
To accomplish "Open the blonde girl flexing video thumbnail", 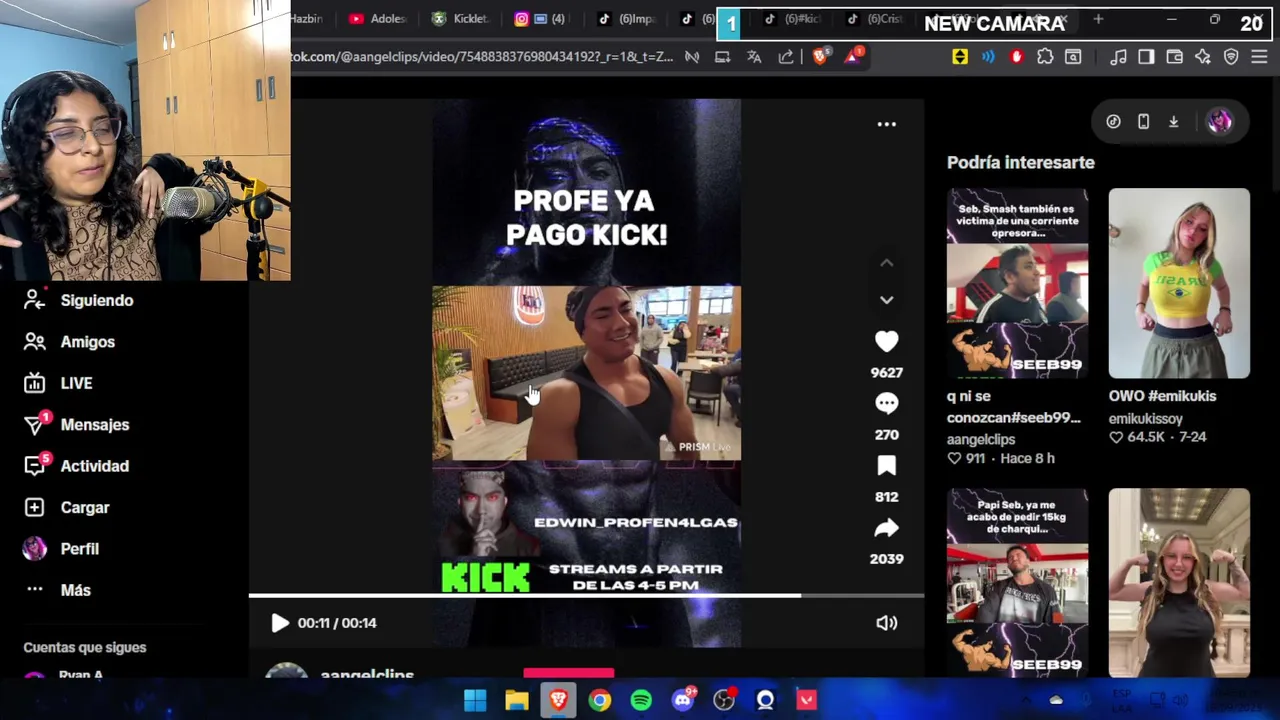I will [1179, 583].
